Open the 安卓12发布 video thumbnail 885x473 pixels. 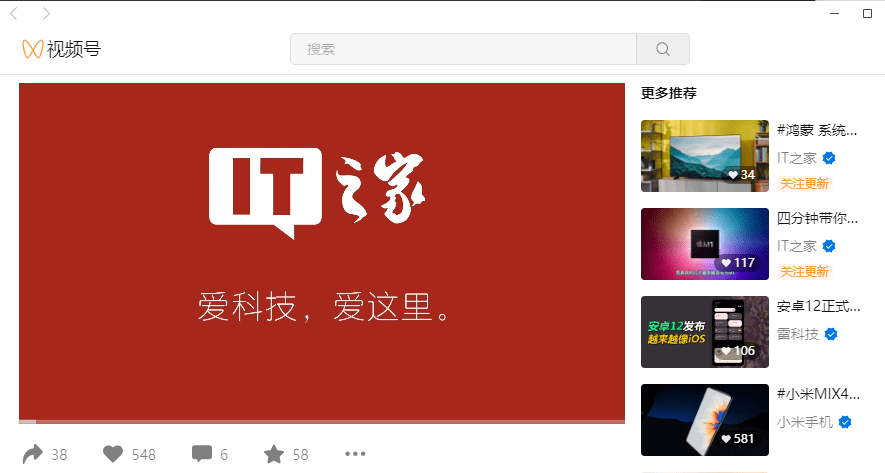pos(705,332)
